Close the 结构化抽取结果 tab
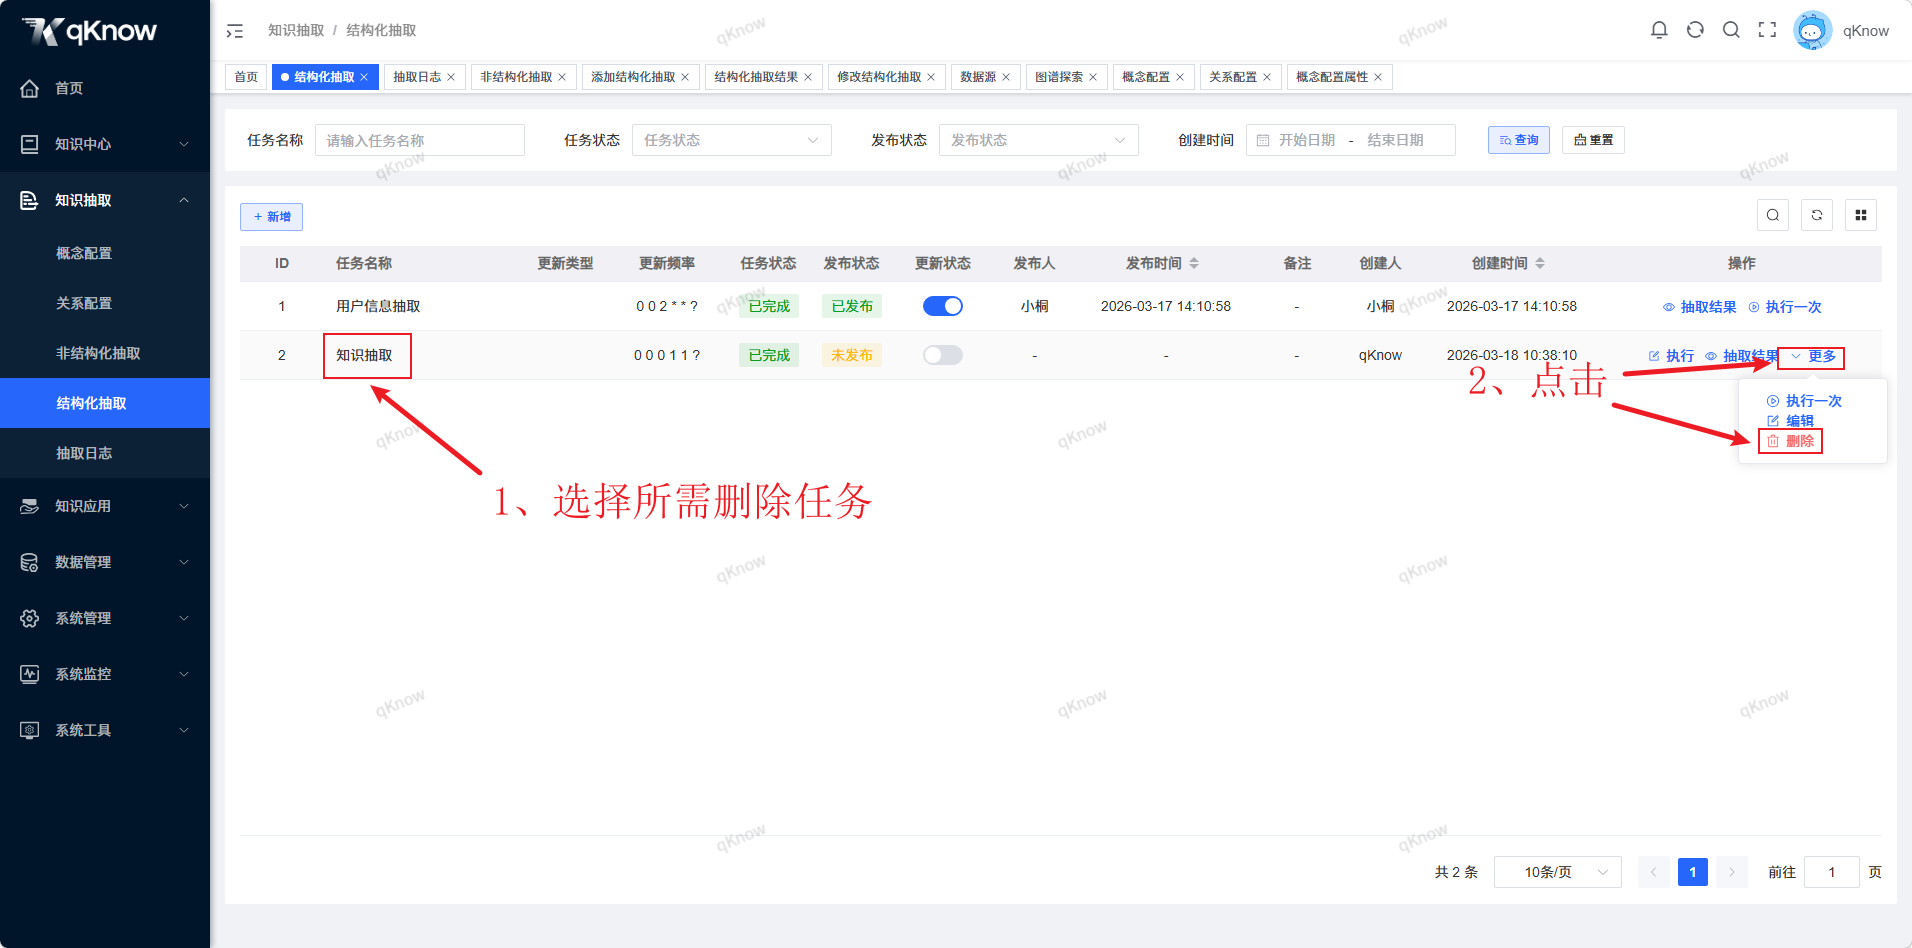 [808, 77]
